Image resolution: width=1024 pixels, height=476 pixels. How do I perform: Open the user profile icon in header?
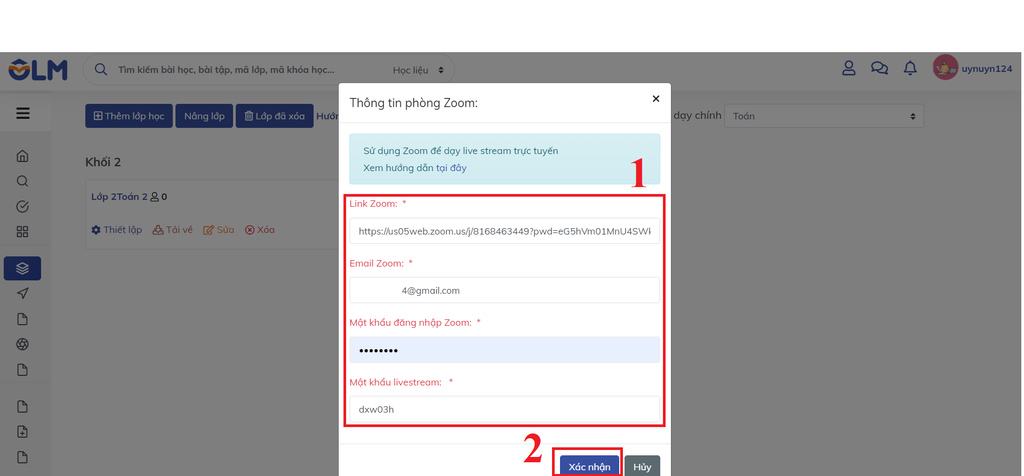pyautogui.click(x=848, y=68)
